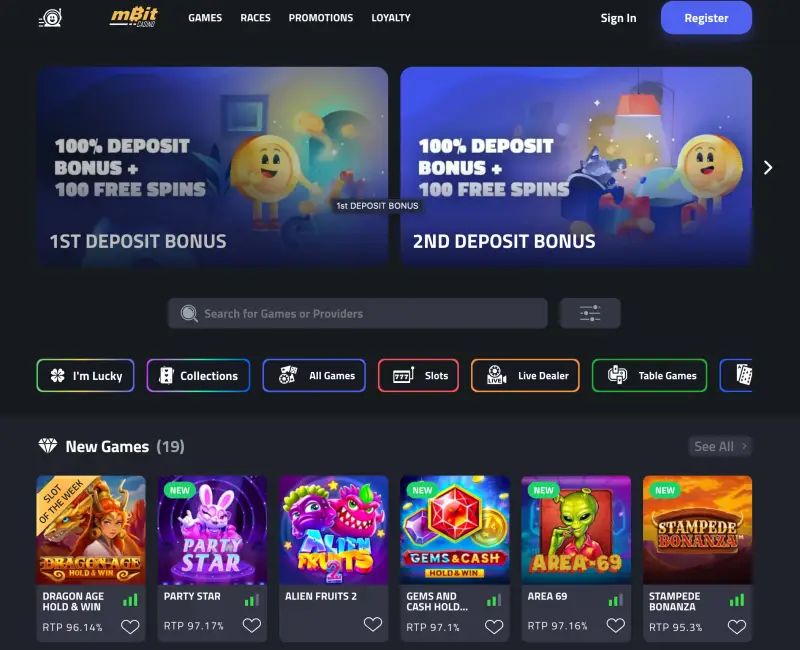Click the Register button
Image resolution: width=800 pixels, height=650 pixels.
point(706,18)
